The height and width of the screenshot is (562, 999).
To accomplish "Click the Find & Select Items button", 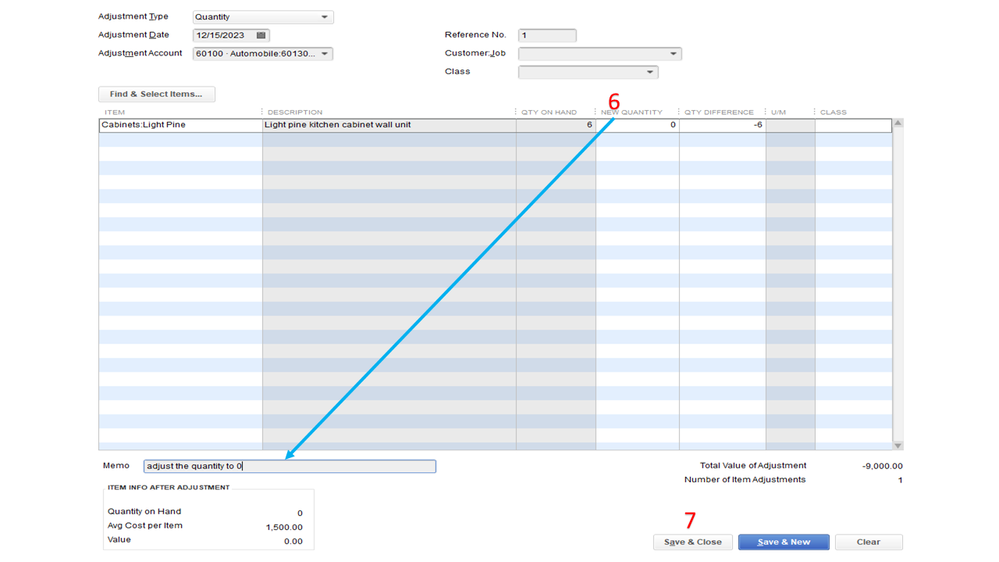I will pos(157,94).
